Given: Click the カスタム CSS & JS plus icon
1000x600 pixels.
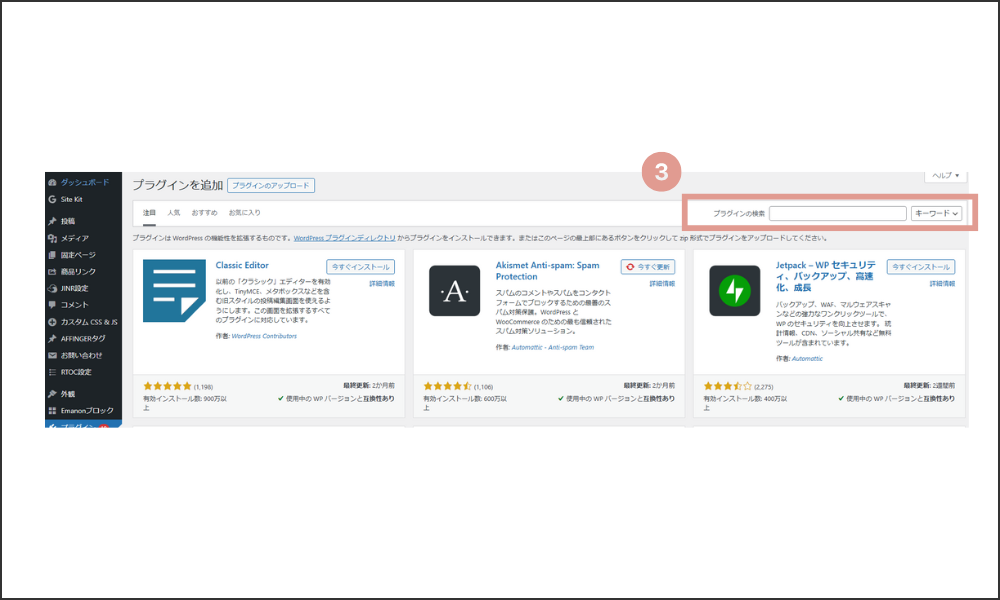Looking at the screenshot, I should (52, 322).
